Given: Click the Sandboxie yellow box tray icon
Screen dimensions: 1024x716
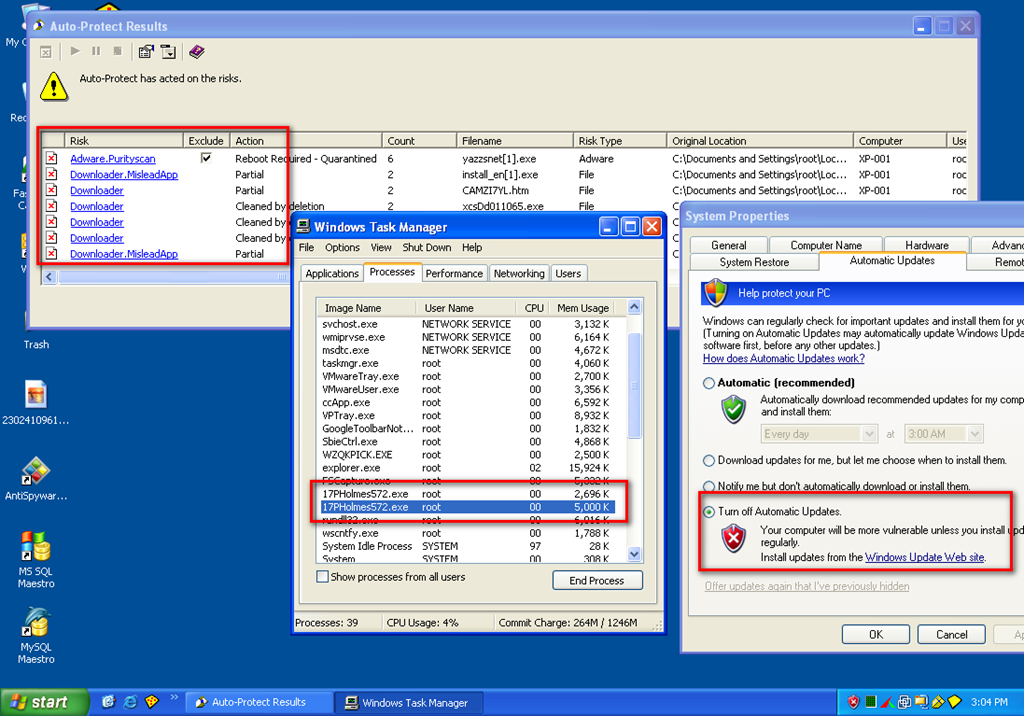Looking at the screenshot, I should click(x=938, y=702).
